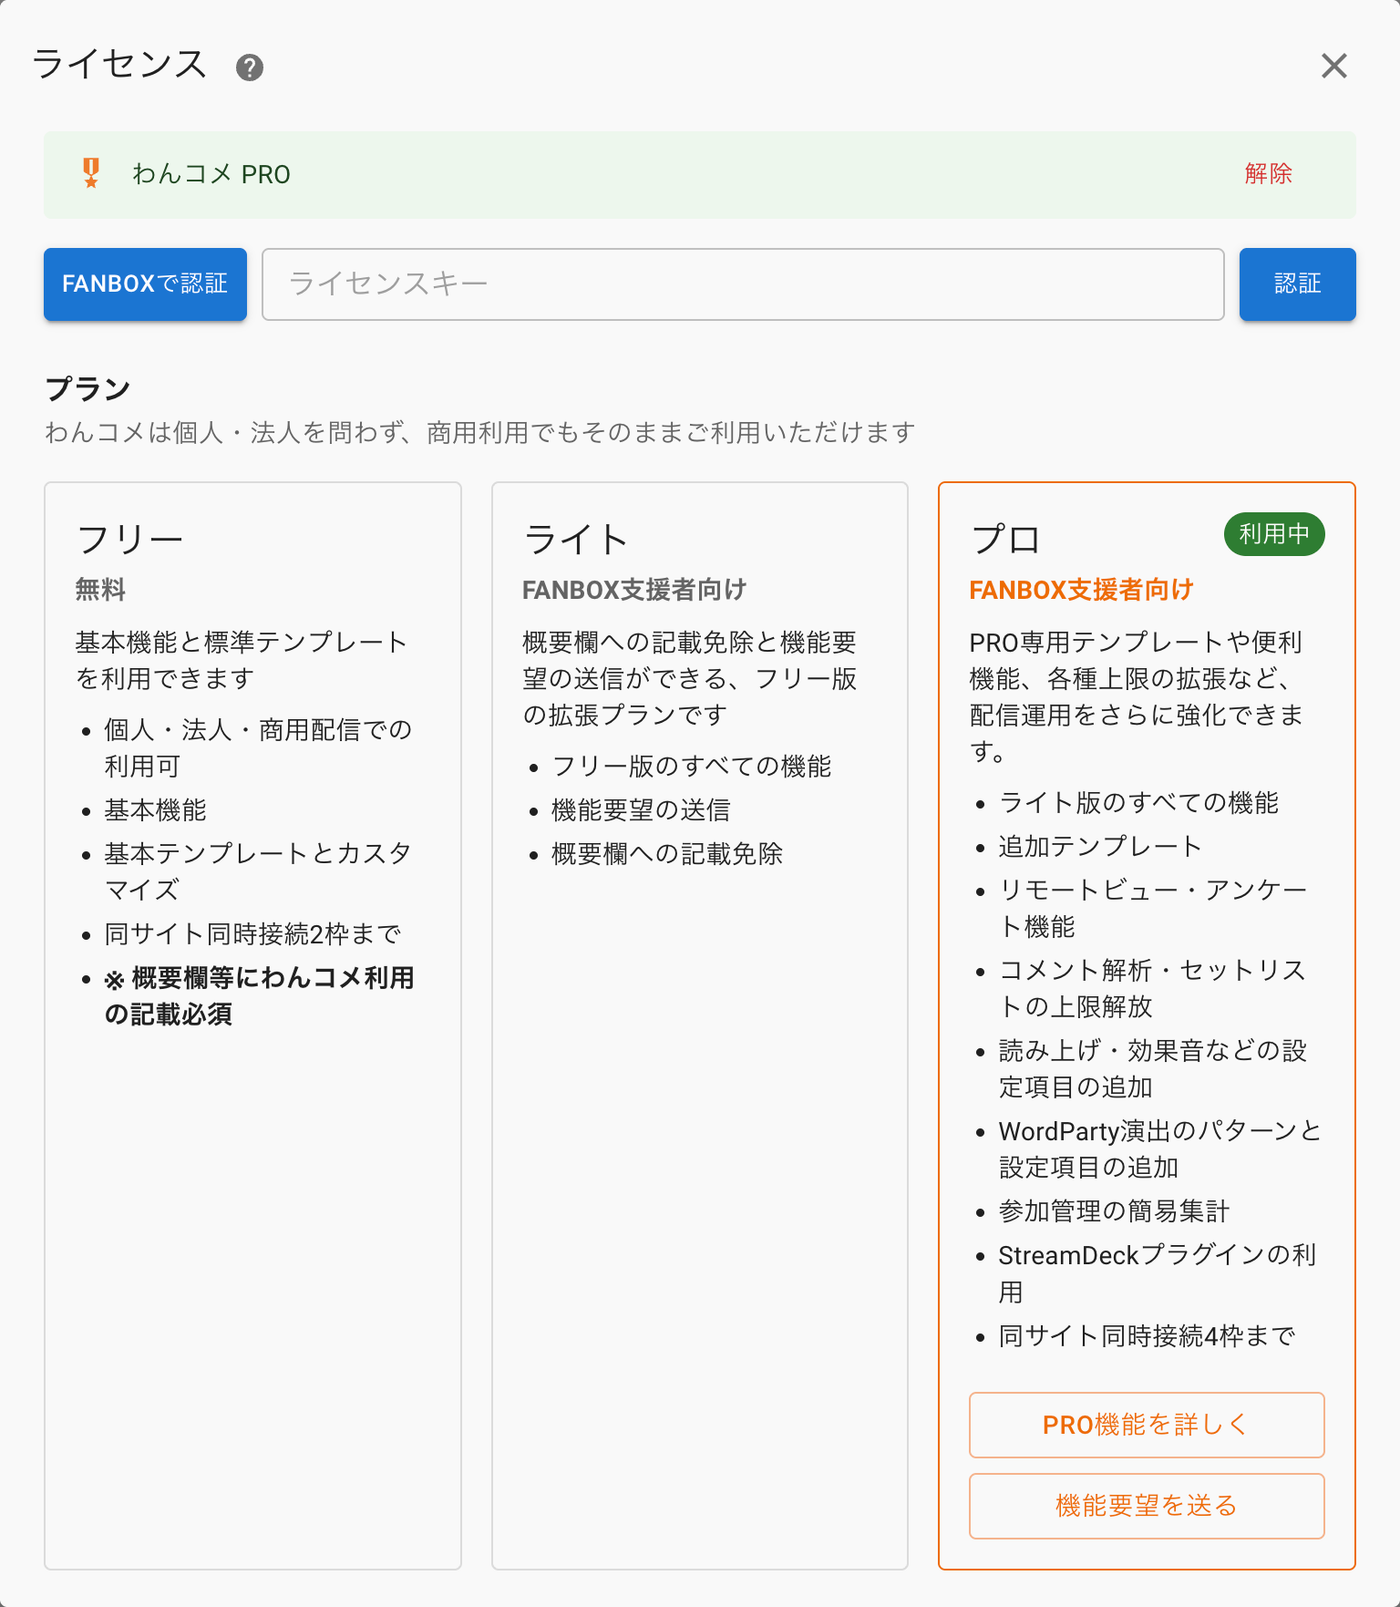Select the フリー plan heading
This screenshot has width=1400, height=1607.
tap(130, 539)
